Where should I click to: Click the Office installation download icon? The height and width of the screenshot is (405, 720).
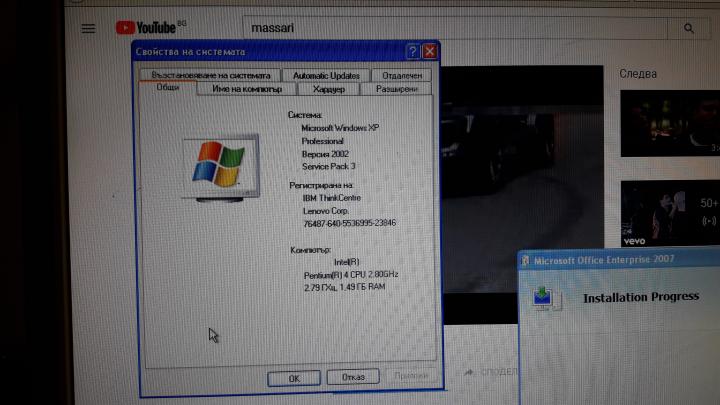pyautogui.click(x=546, y=298)
